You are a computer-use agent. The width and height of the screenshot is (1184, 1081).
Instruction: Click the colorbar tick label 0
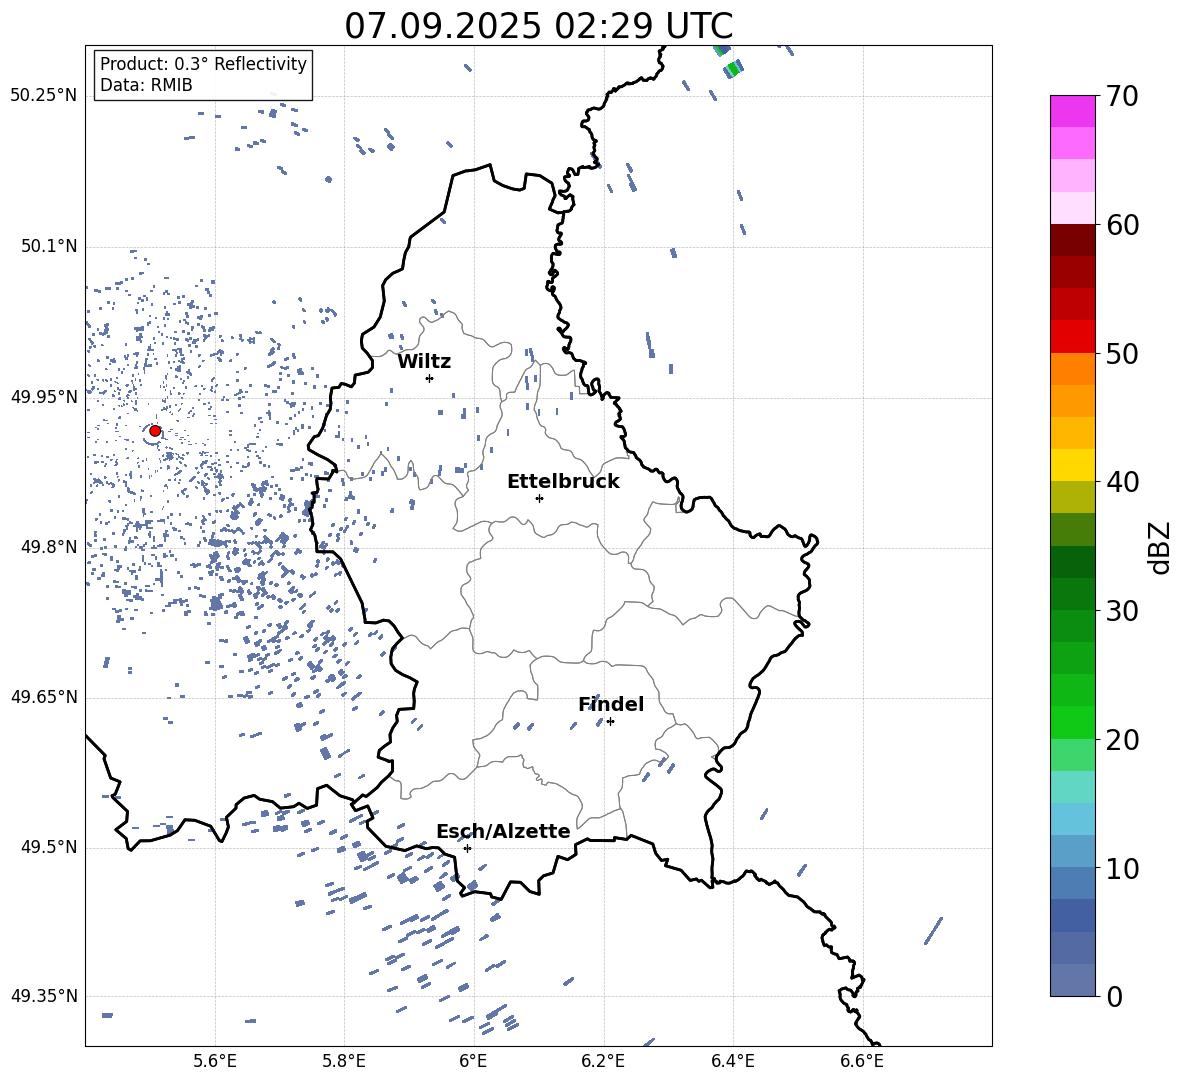[1114, 996]
